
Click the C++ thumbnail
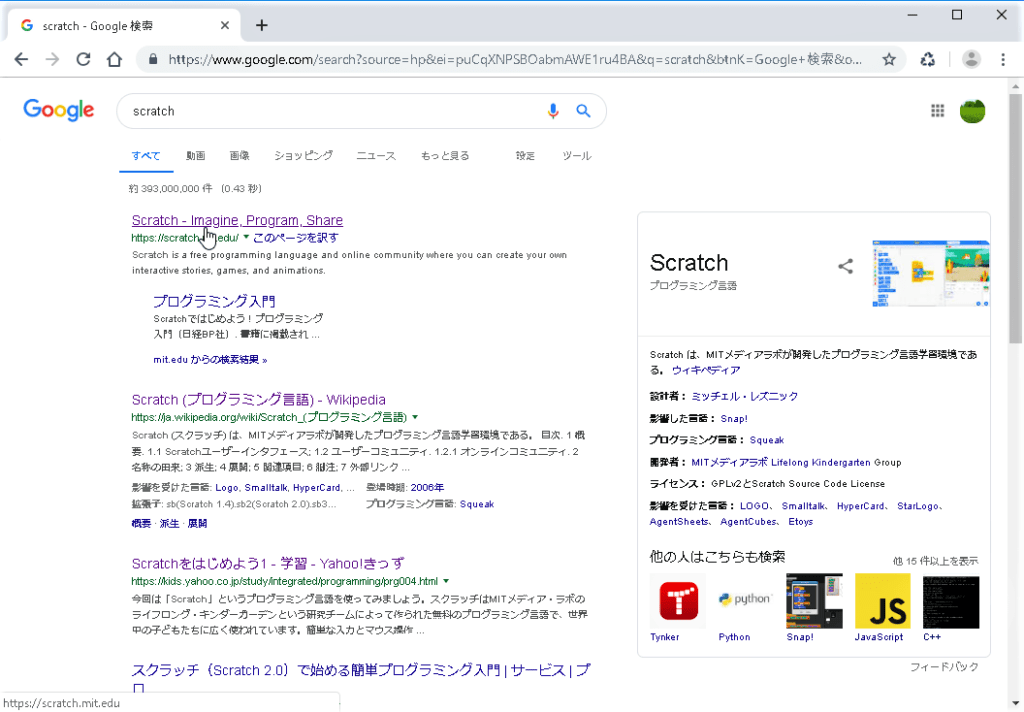point(951,601)
